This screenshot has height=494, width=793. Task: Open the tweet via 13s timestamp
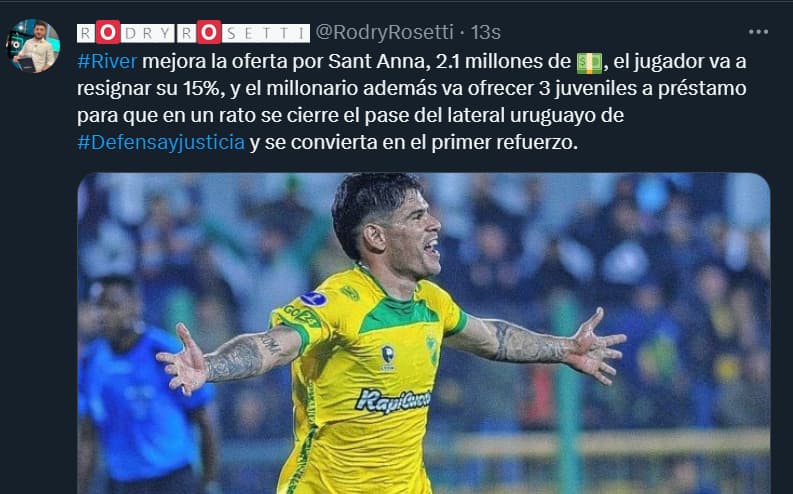(x=486, y=32)
